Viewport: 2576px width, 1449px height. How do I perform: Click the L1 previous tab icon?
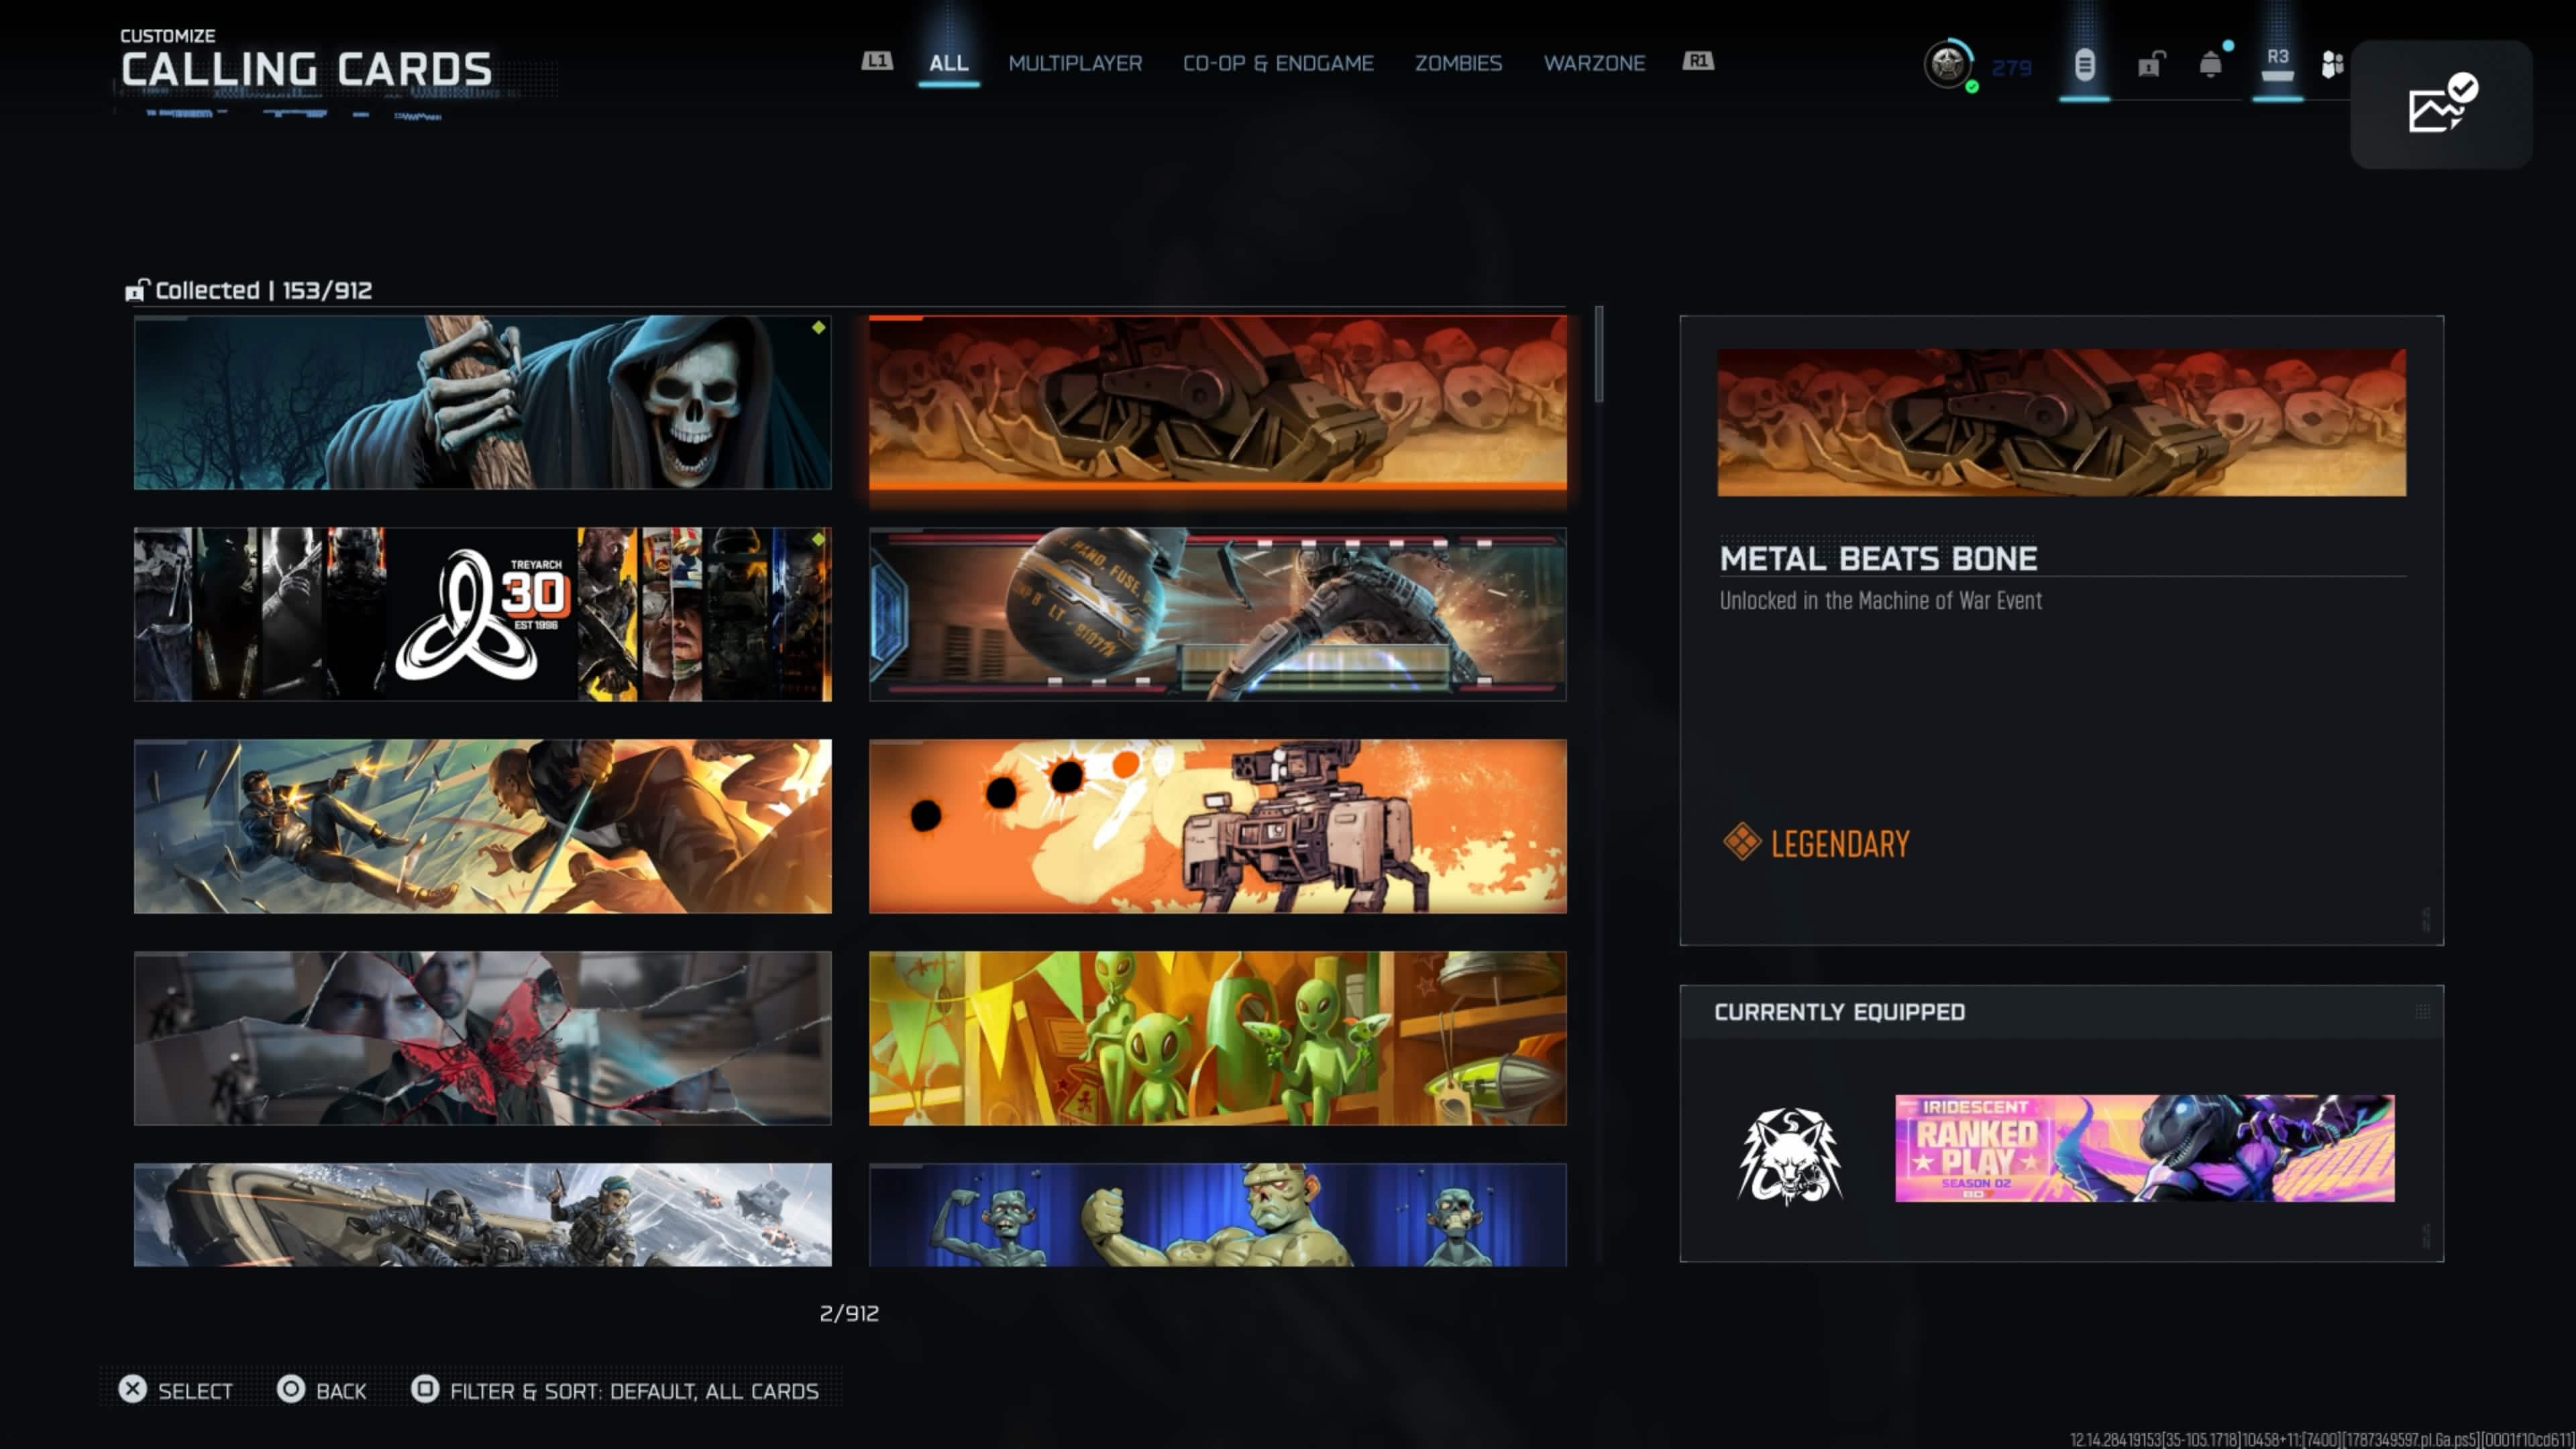(x=876, y=61)
